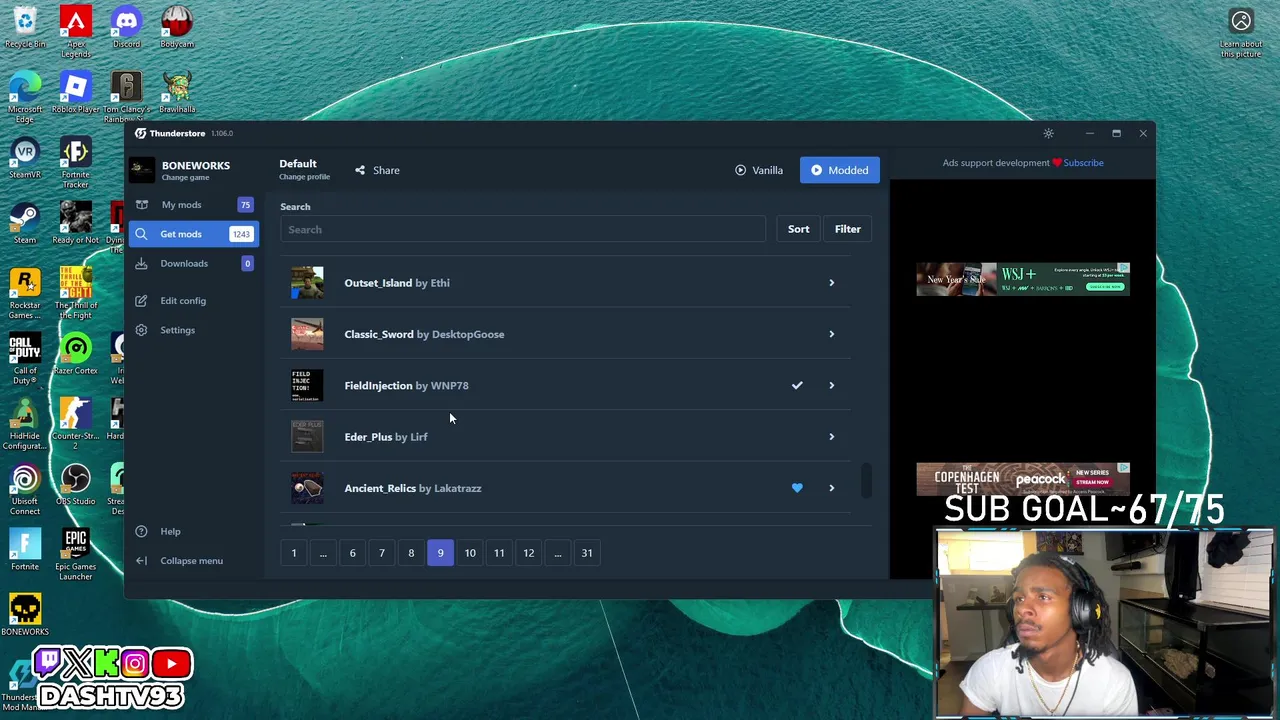Select Get mods in sidebar
This screenshot has height=720, width=1280.
192,234
